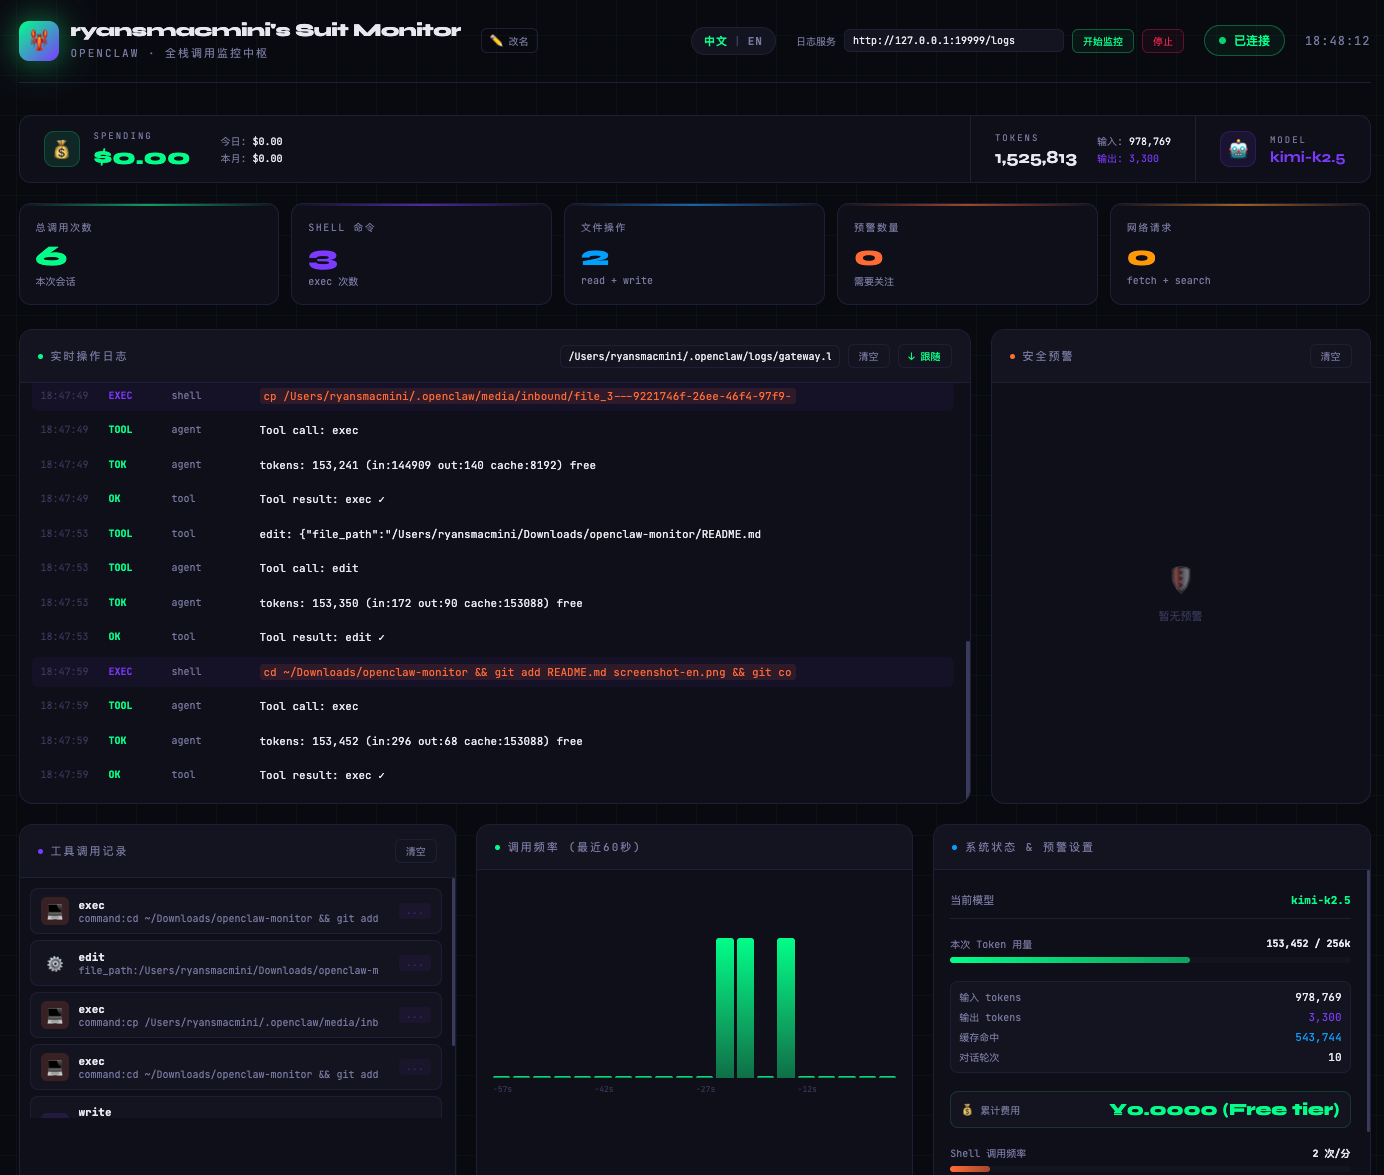This screenshot has width=1384, height=1175.
Task: Click the 本次 Token 用量 progress bar
Action: tap(1150, 960)
